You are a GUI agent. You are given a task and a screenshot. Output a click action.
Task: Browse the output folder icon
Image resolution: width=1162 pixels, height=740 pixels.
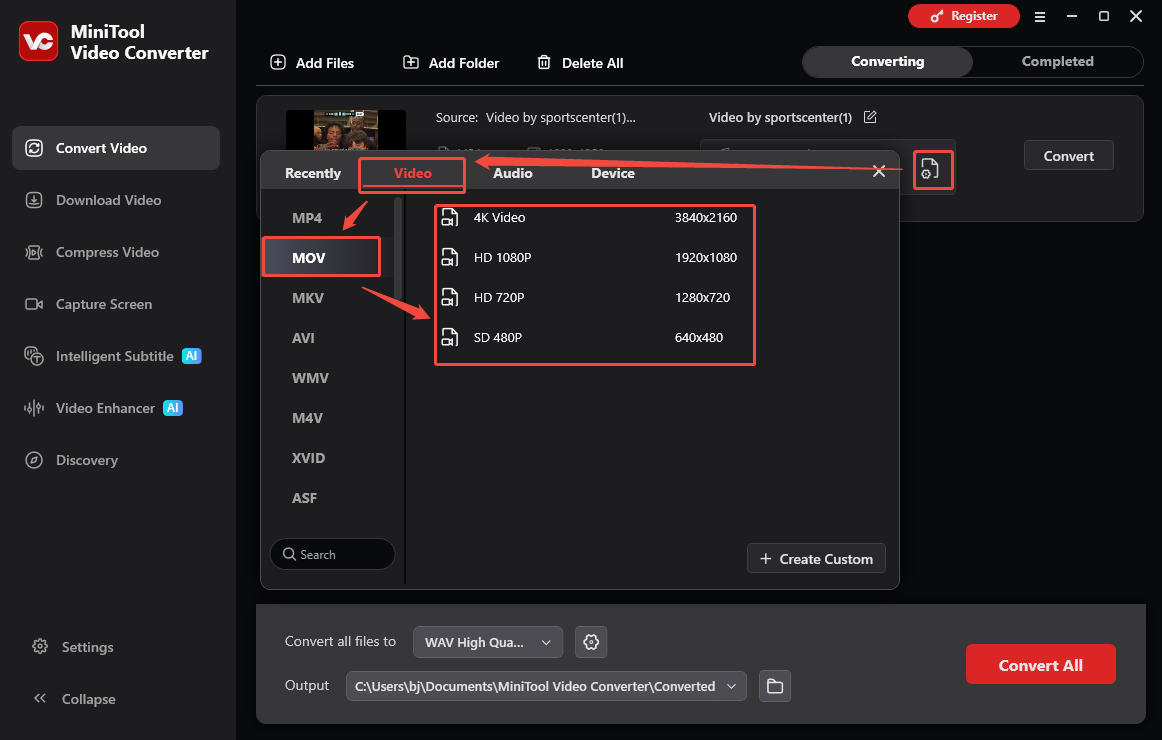[x=775, y=686]
